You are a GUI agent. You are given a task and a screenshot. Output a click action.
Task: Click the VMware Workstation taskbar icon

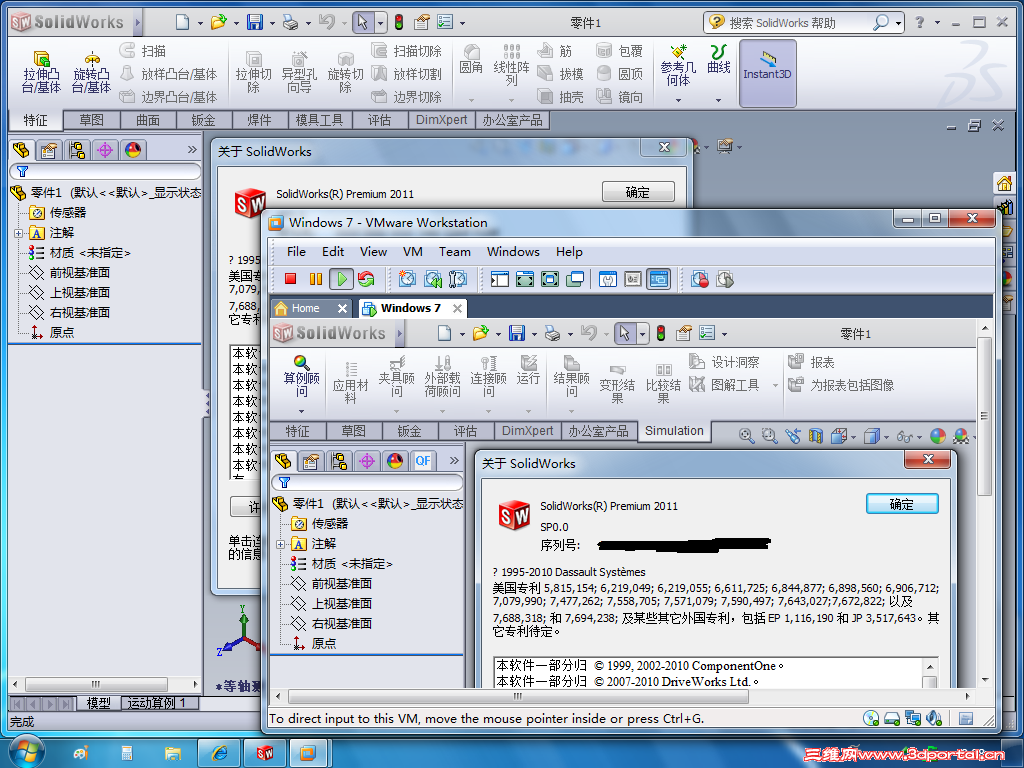click(308, 753)
